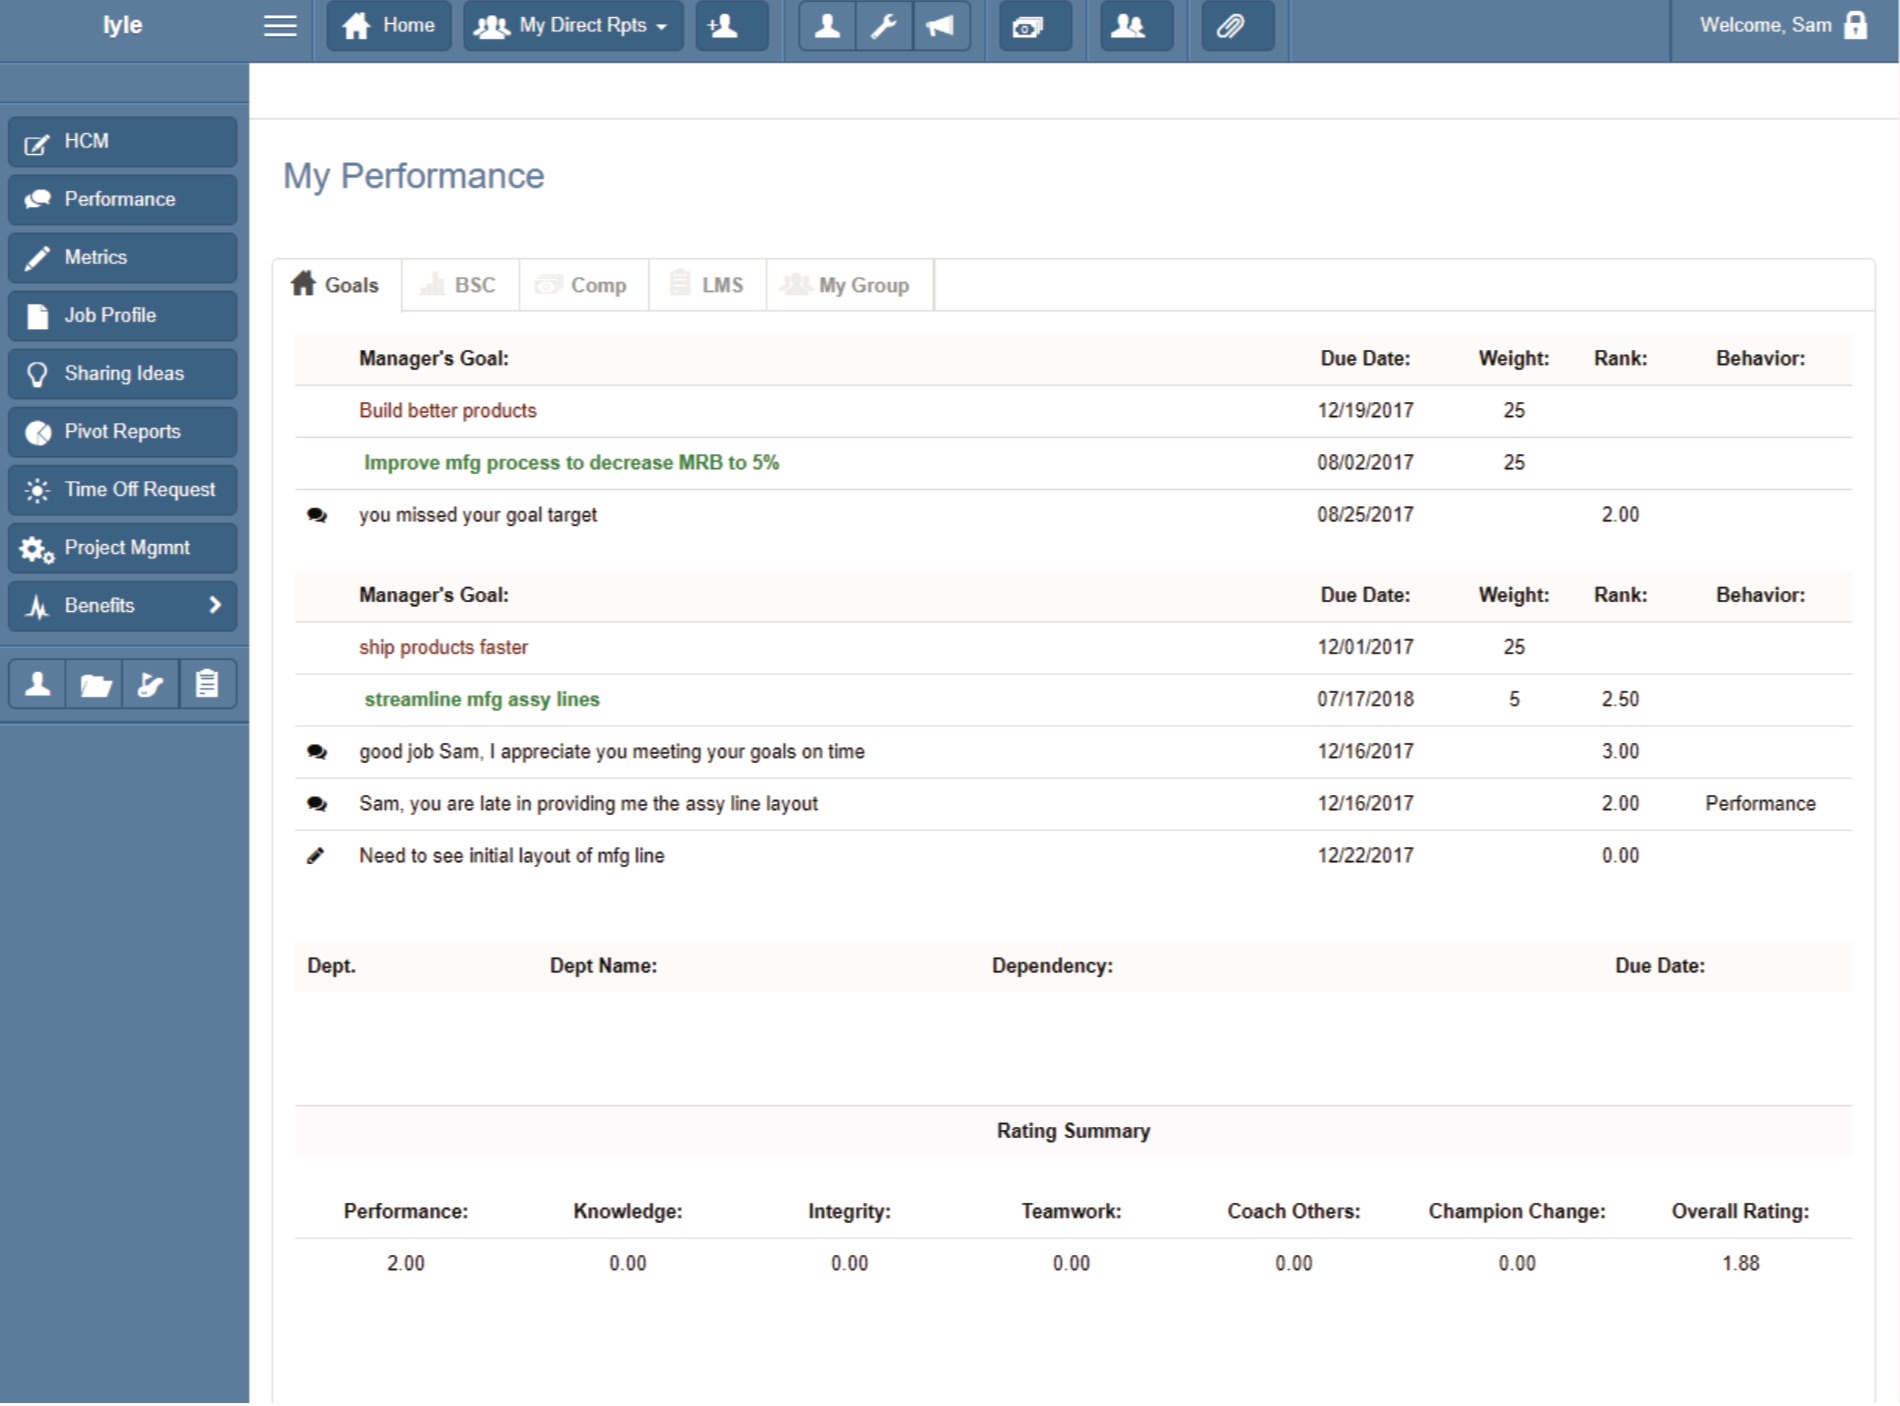Click pencil edit icon beside 'Need to see initial layout'

click(x=316, y=856)
